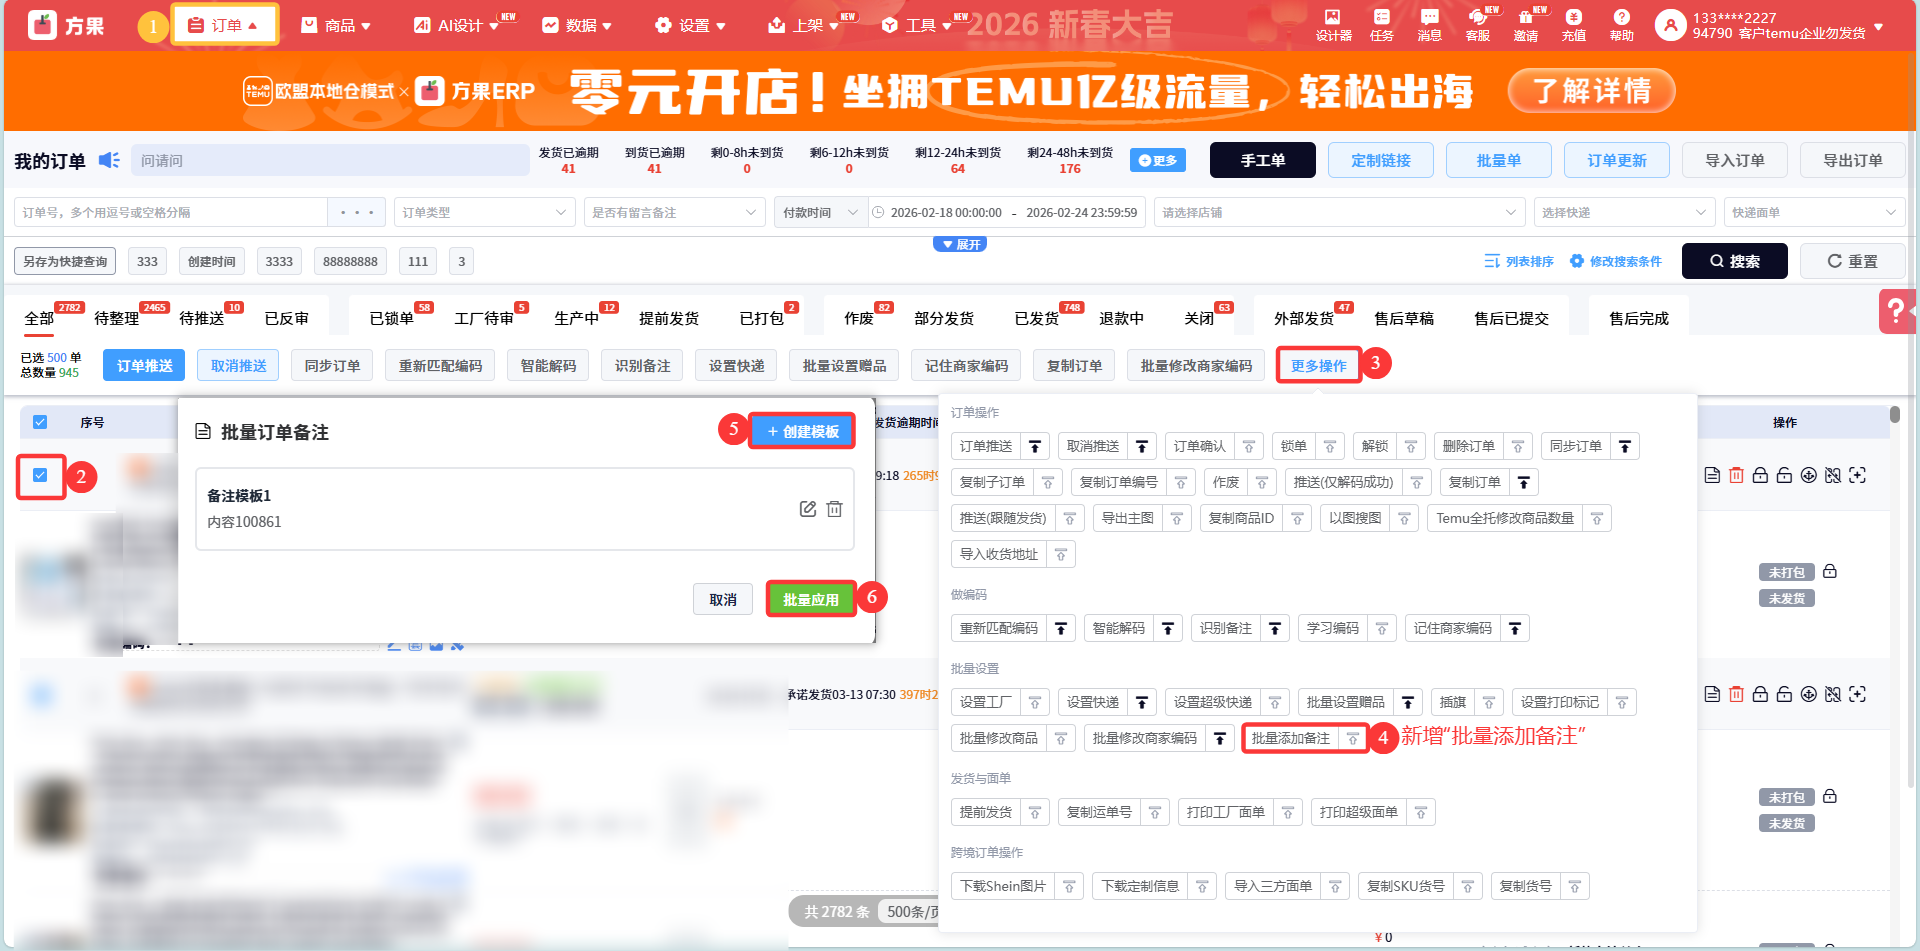Click the scan-plus frame icon in first order row
Image resolution: width=1920 pixels, height=951 pixels.
coord(1857,475)
